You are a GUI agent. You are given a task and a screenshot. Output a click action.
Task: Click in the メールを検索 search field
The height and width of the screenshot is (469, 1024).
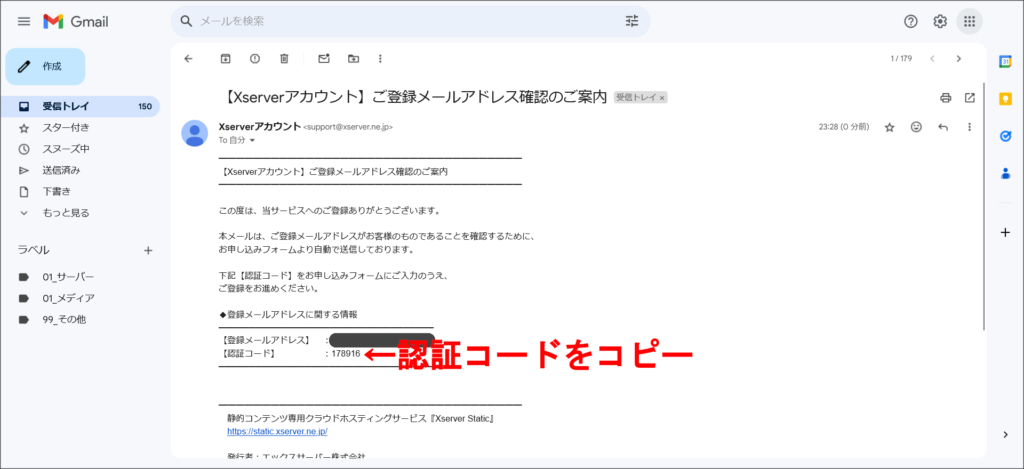tap(408, 22)
